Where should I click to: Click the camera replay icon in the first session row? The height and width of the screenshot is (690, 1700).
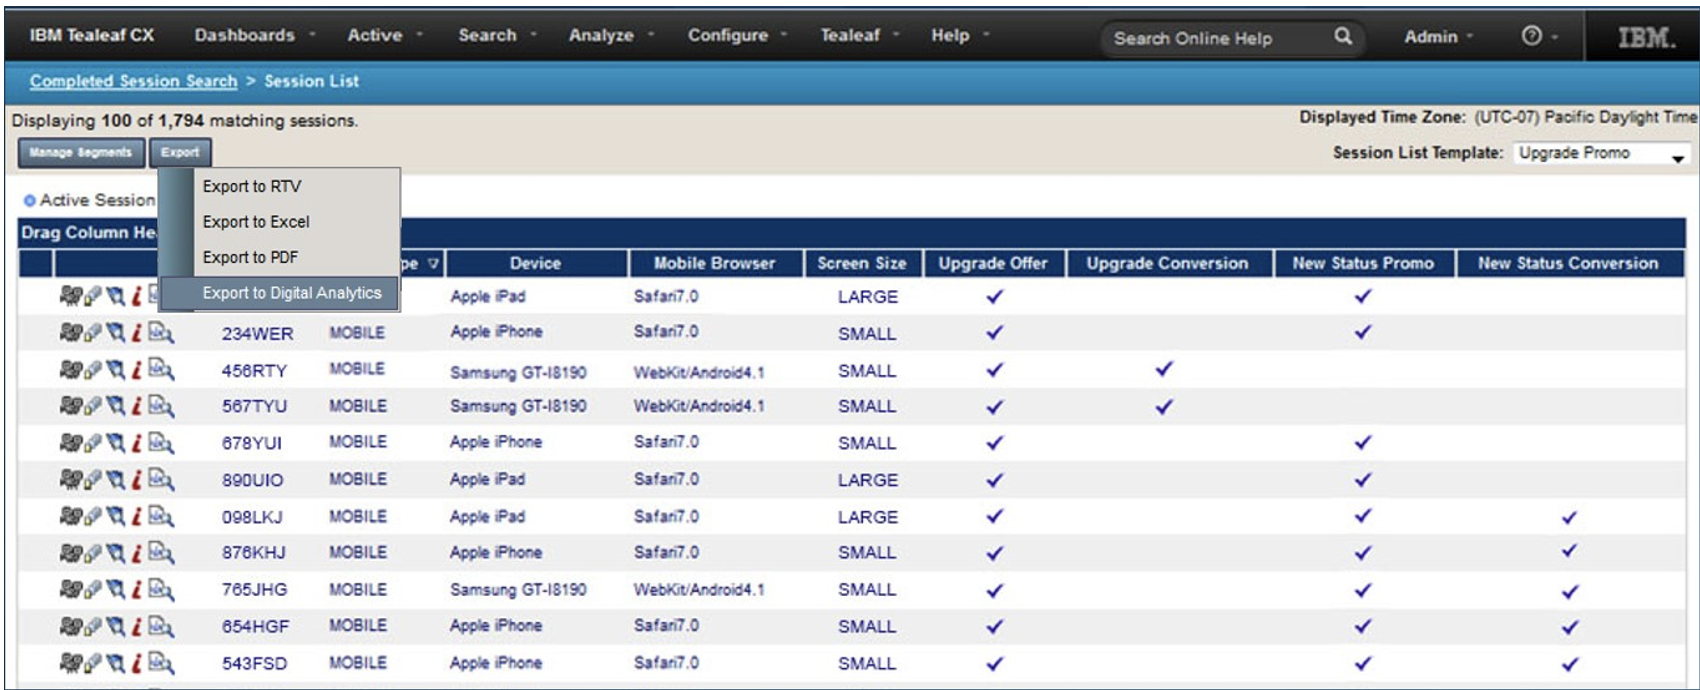coord(70,295)
